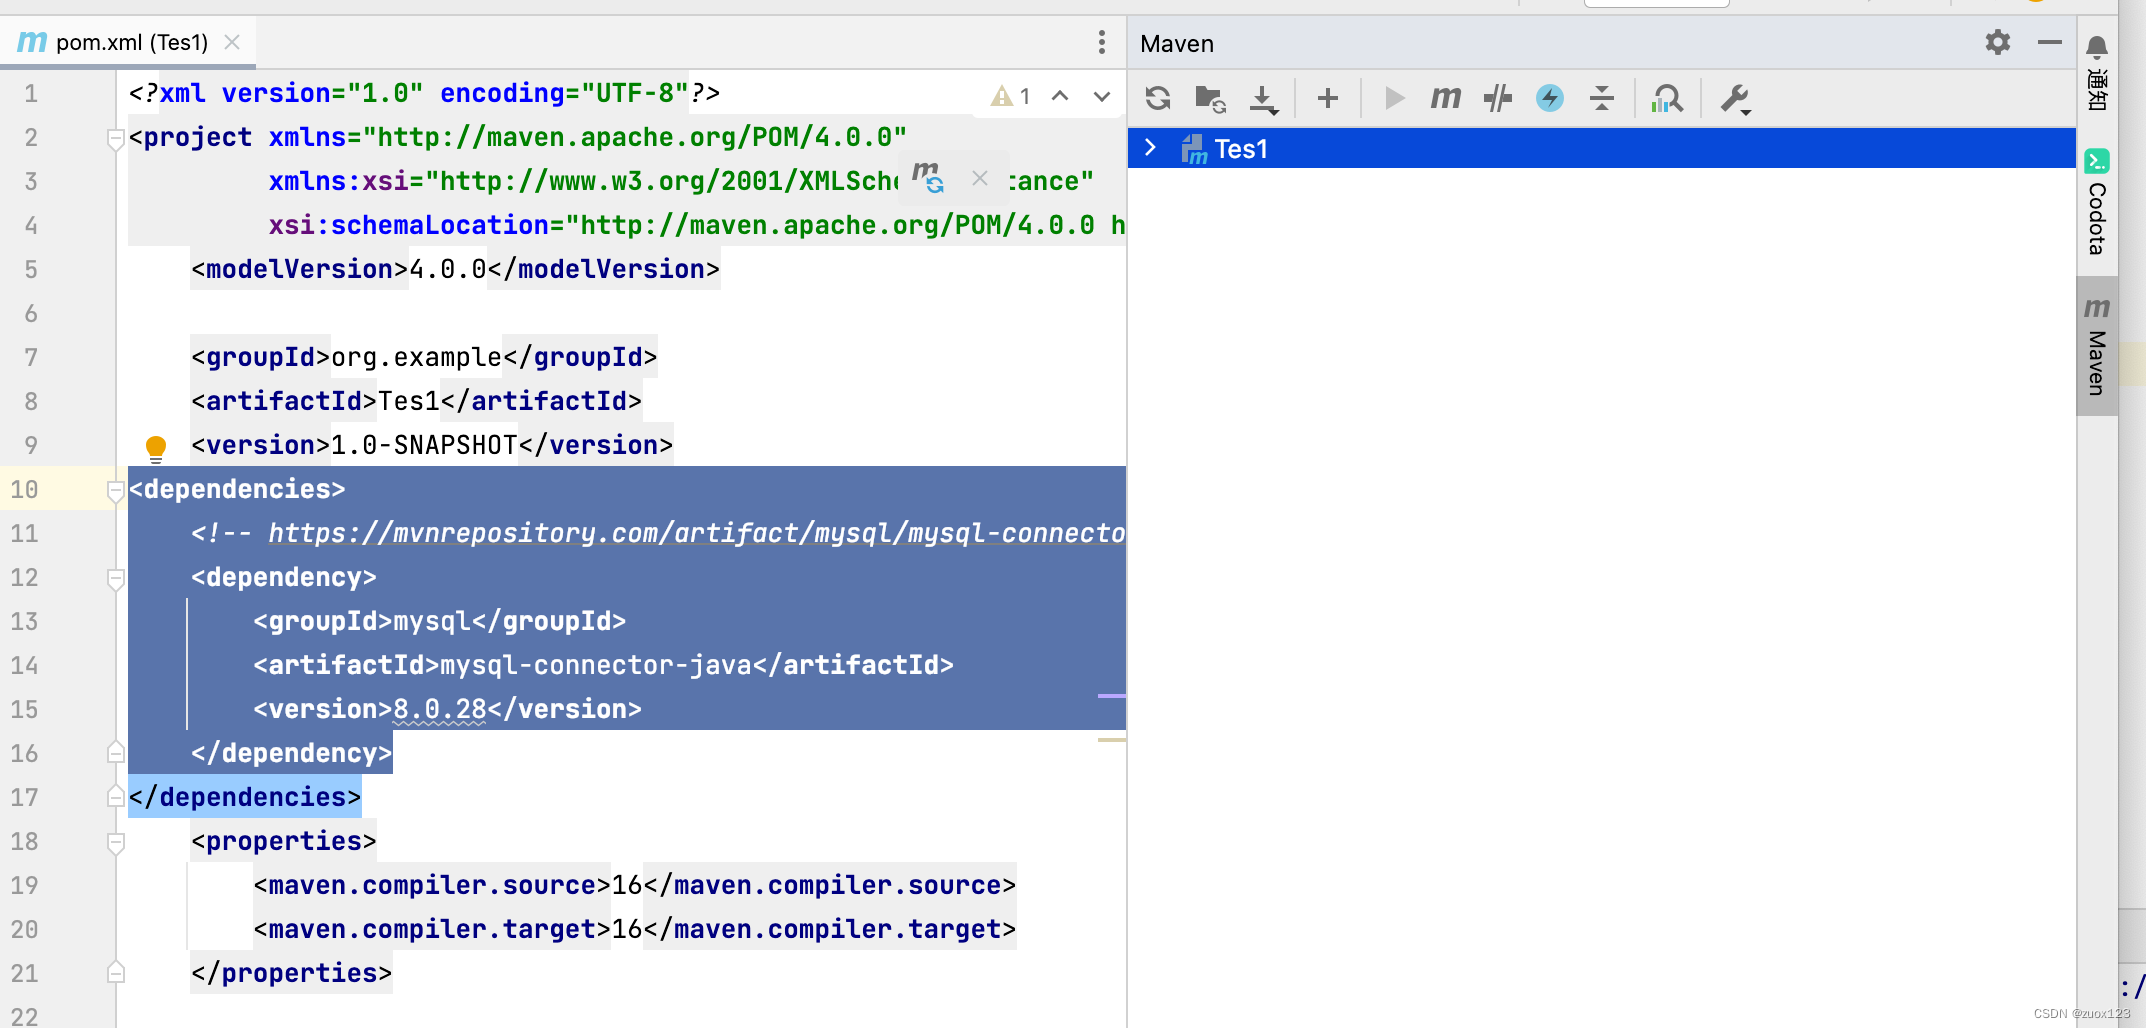Viewport: 2146px width, 1028px height.
Task: Select Tes1 project in Maven tree
Action: tap(1602, 148)
